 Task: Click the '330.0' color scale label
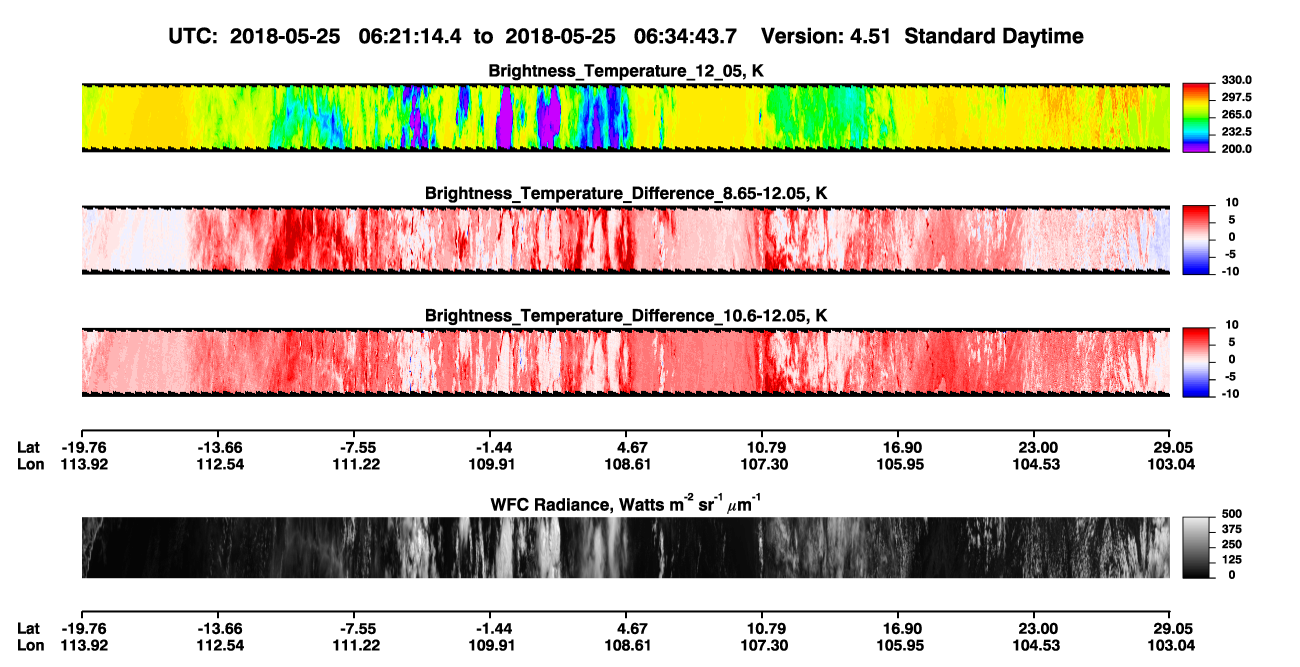click(x=1234, y=80)
